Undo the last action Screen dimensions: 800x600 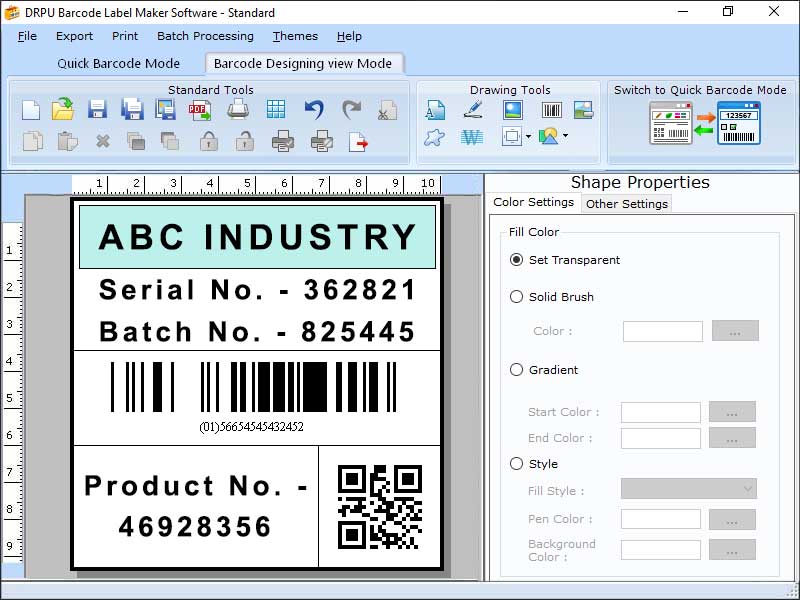[x=312, y=108]
